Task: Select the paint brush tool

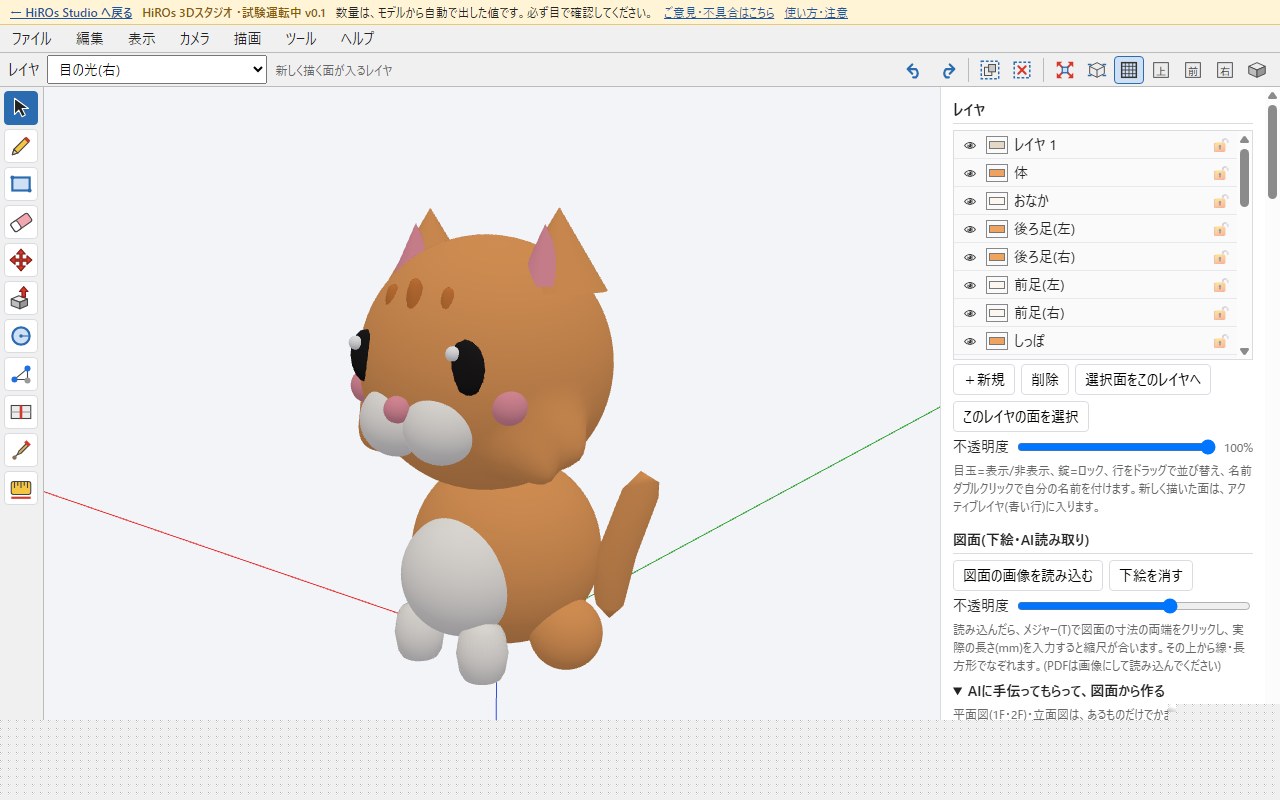Action: pyautogui.click(x=21, y=450)
